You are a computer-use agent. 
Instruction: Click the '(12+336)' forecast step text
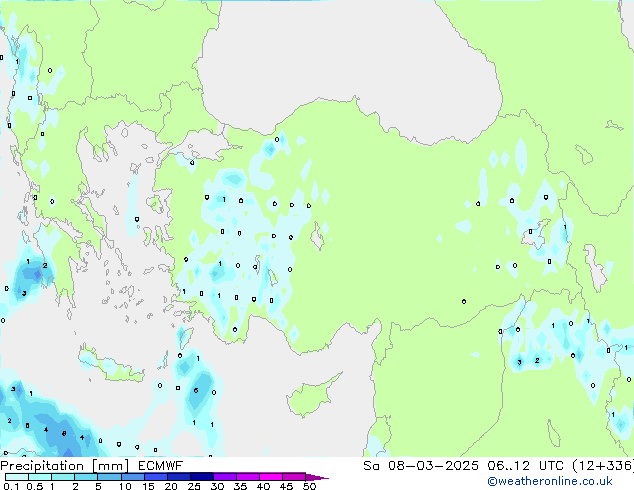pyautogui.click(x=603, y=465)
